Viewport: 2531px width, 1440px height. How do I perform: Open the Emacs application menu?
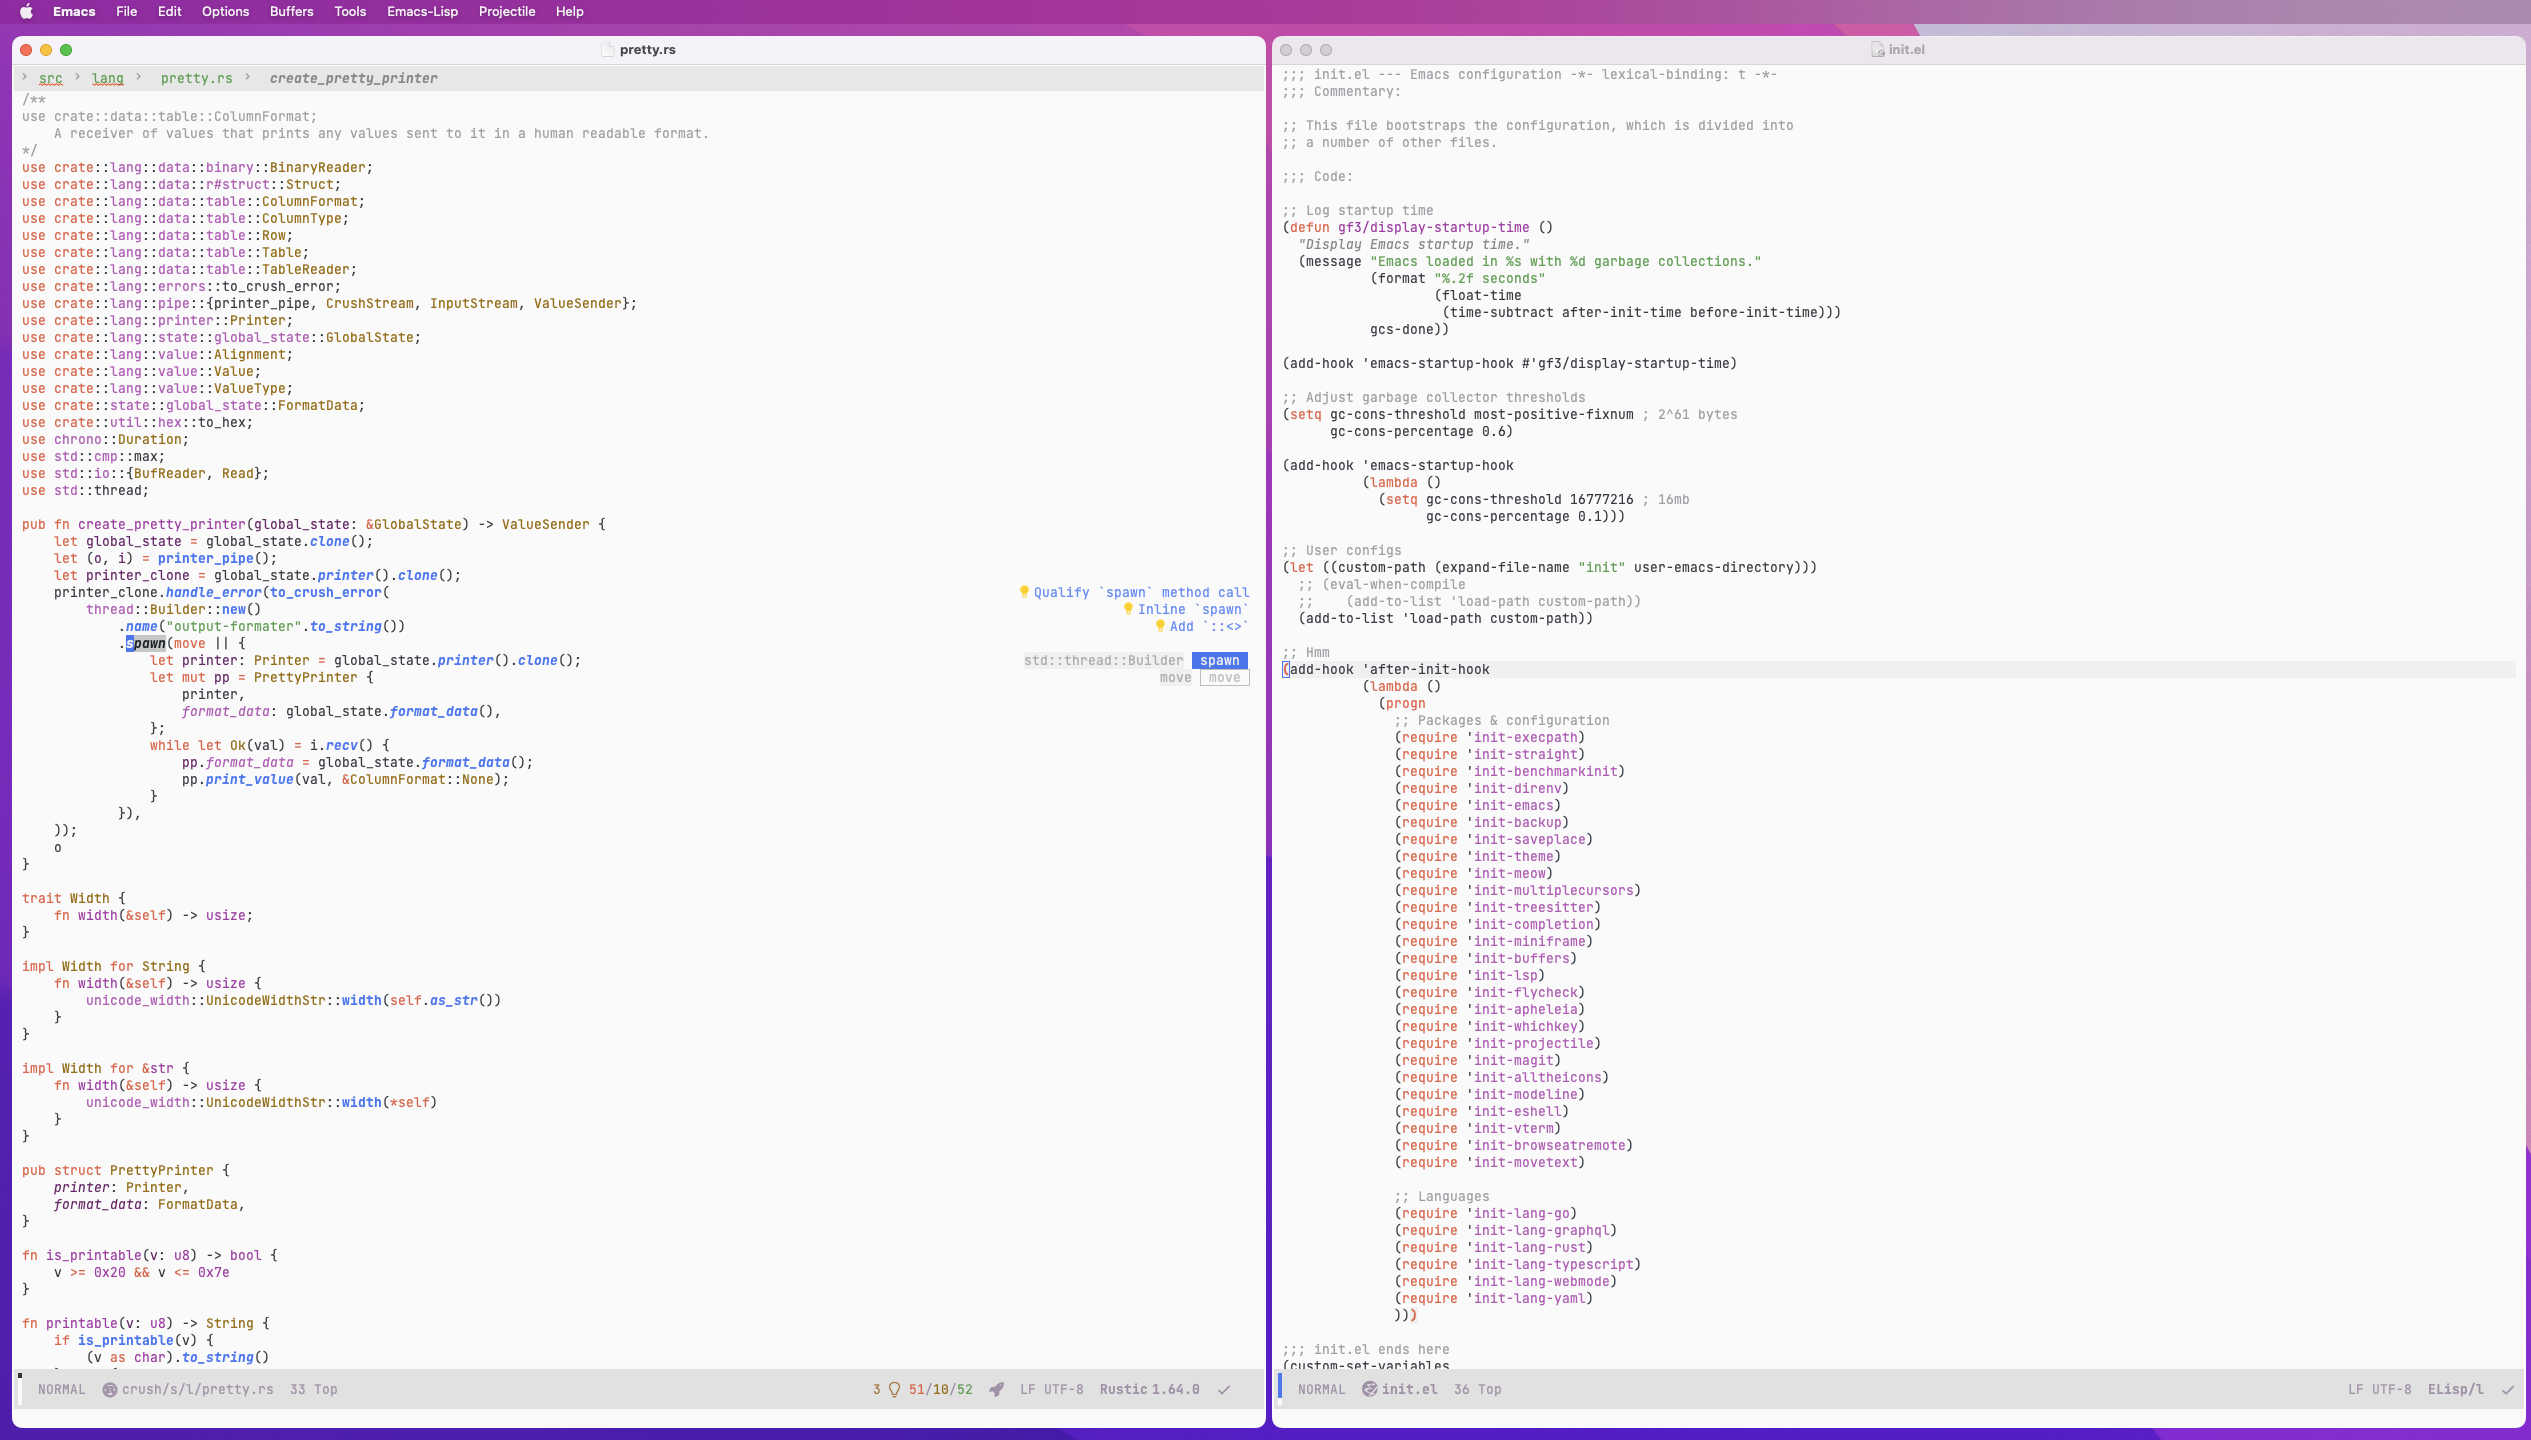[x=74, y=12]
